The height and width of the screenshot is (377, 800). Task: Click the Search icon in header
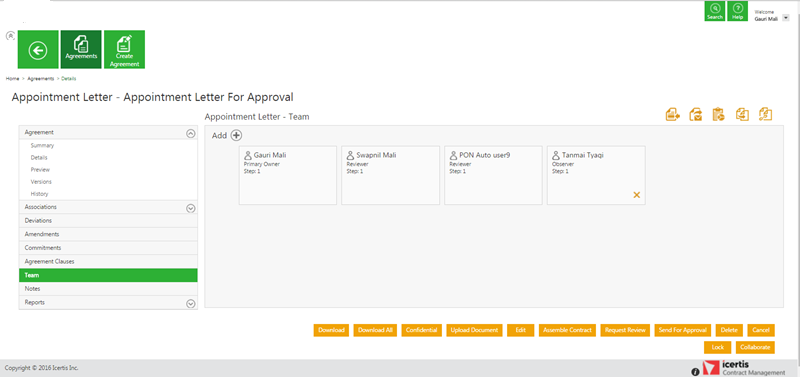coord(715,11)
